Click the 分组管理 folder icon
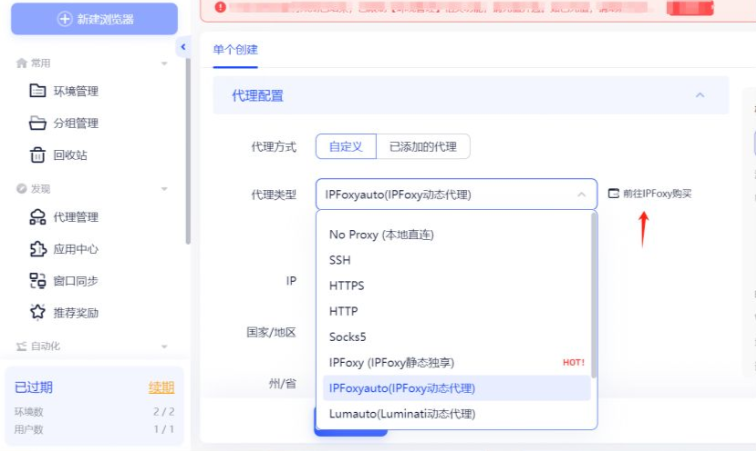Screen dimensions: 756x451 coord(38,123)
